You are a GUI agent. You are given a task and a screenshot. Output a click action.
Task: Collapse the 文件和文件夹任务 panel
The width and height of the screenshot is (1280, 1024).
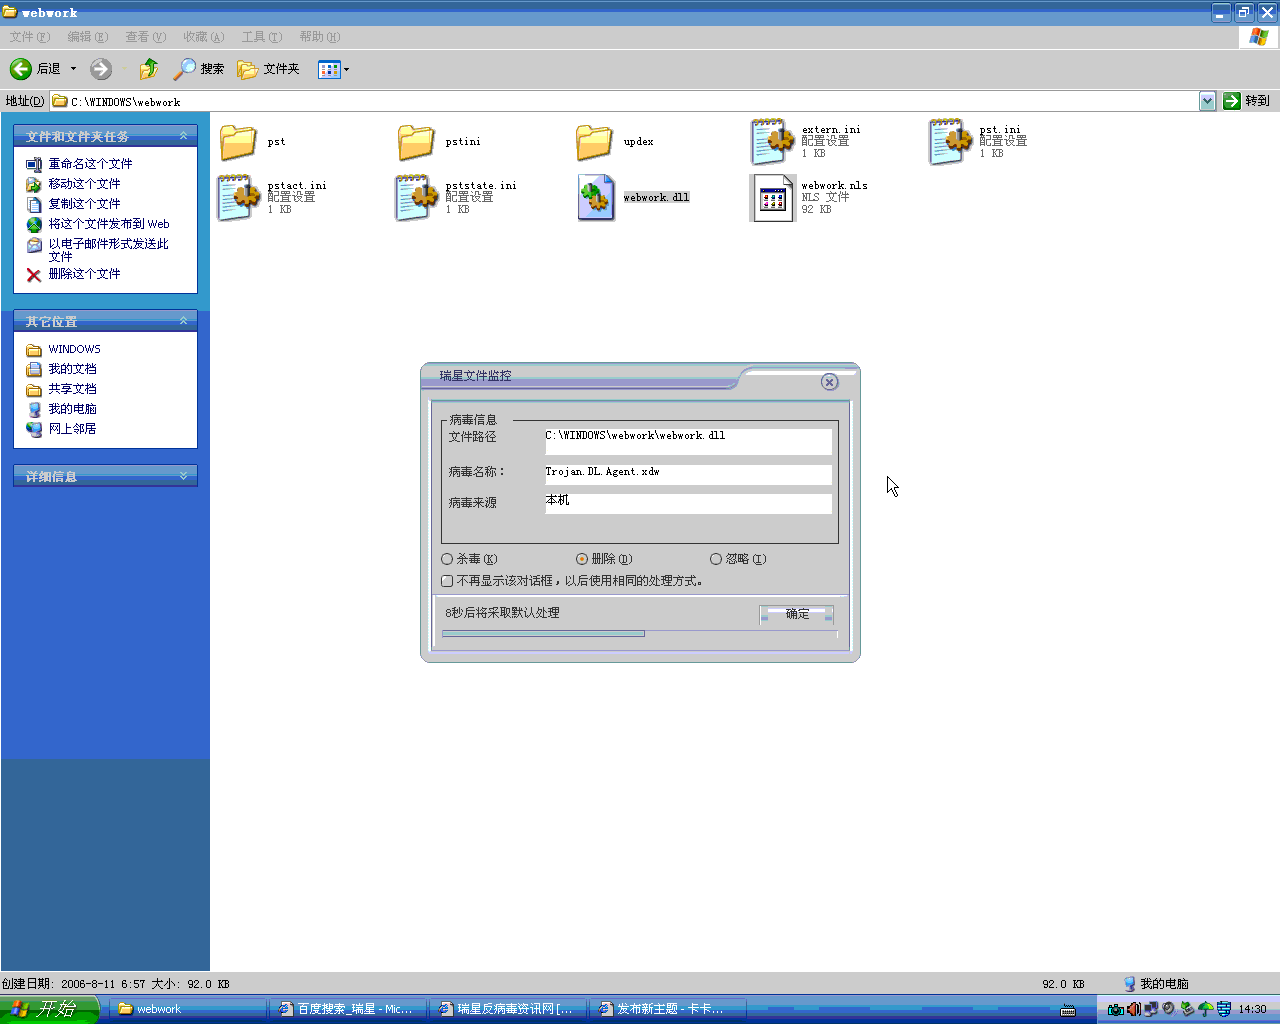tap(183, 136)
